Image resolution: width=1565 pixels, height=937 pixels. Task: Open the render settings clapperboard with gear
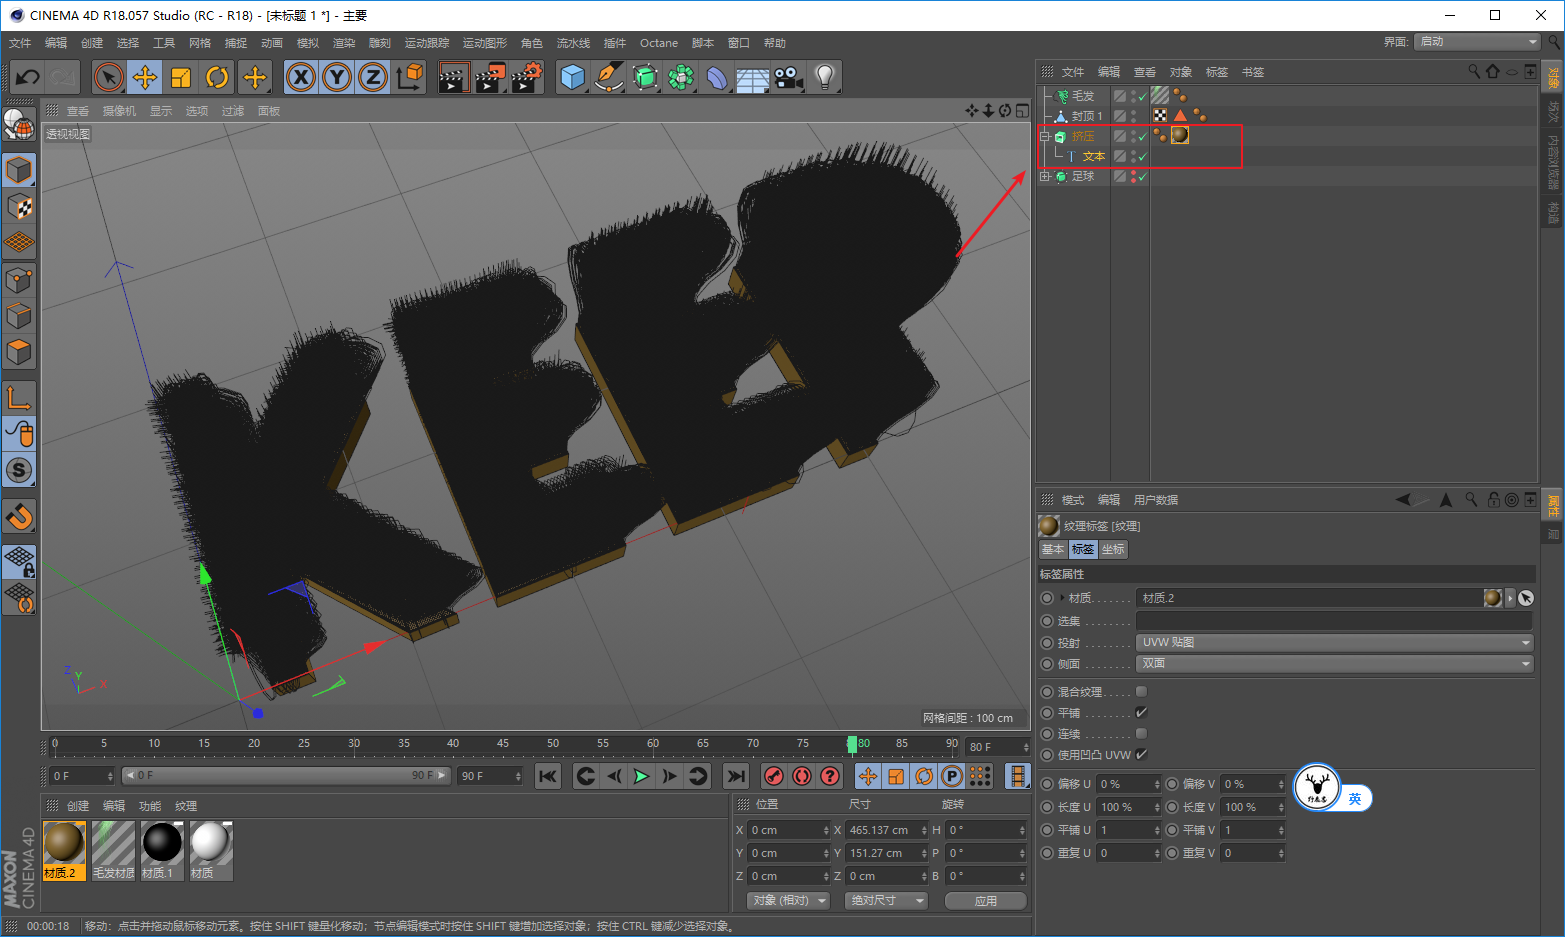(527, 77)
